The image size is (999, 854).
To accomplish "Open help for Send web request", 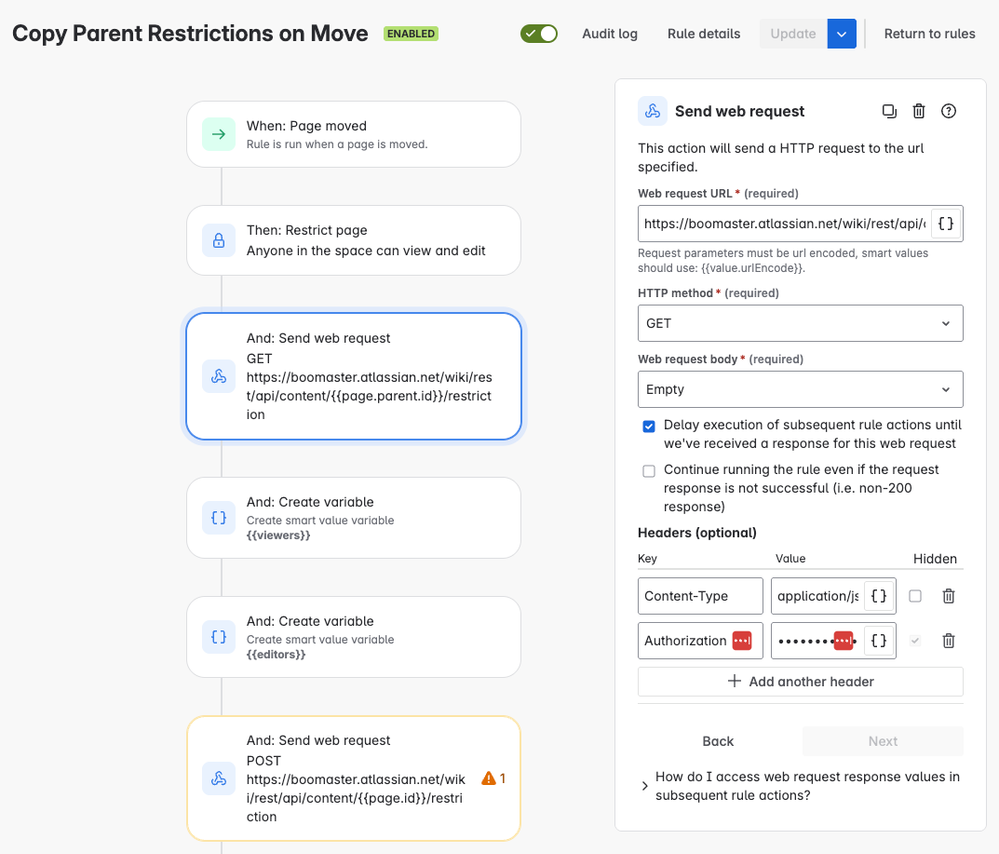I will pyautogui.click(x=949, y=112).
